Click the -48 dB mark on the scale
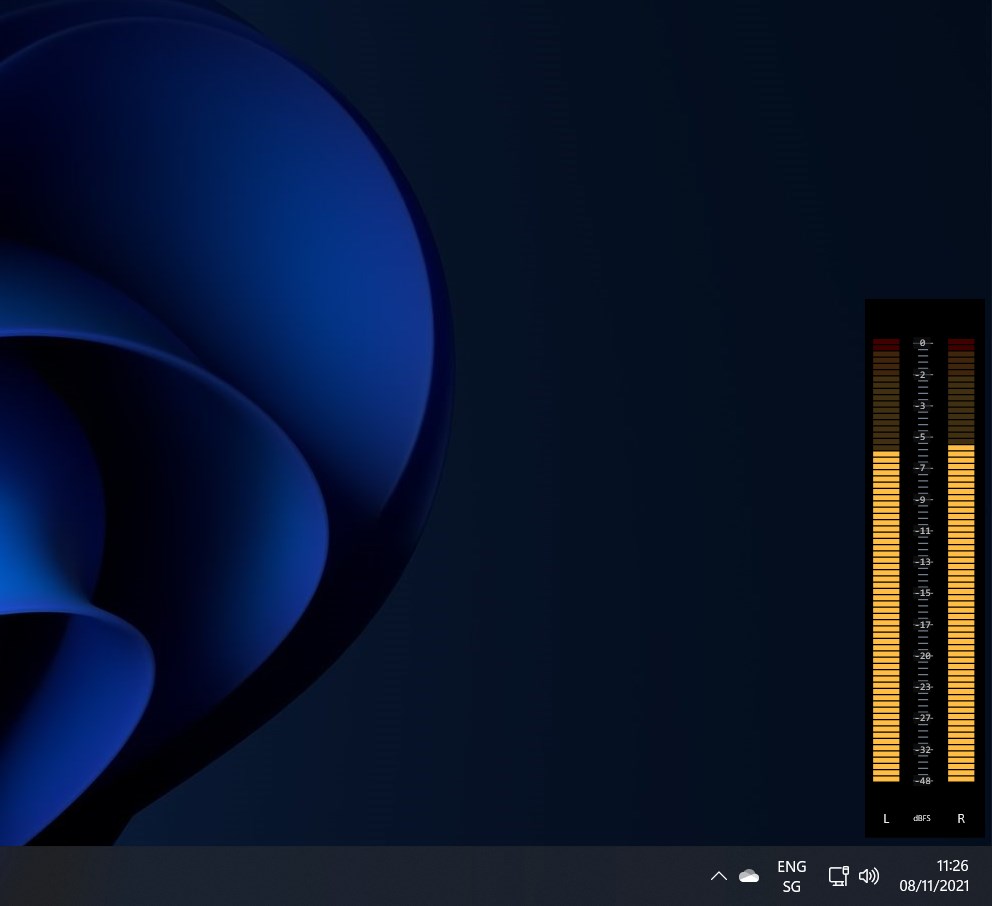This screenshot has width=992, height=906. (x=921, y=780)
